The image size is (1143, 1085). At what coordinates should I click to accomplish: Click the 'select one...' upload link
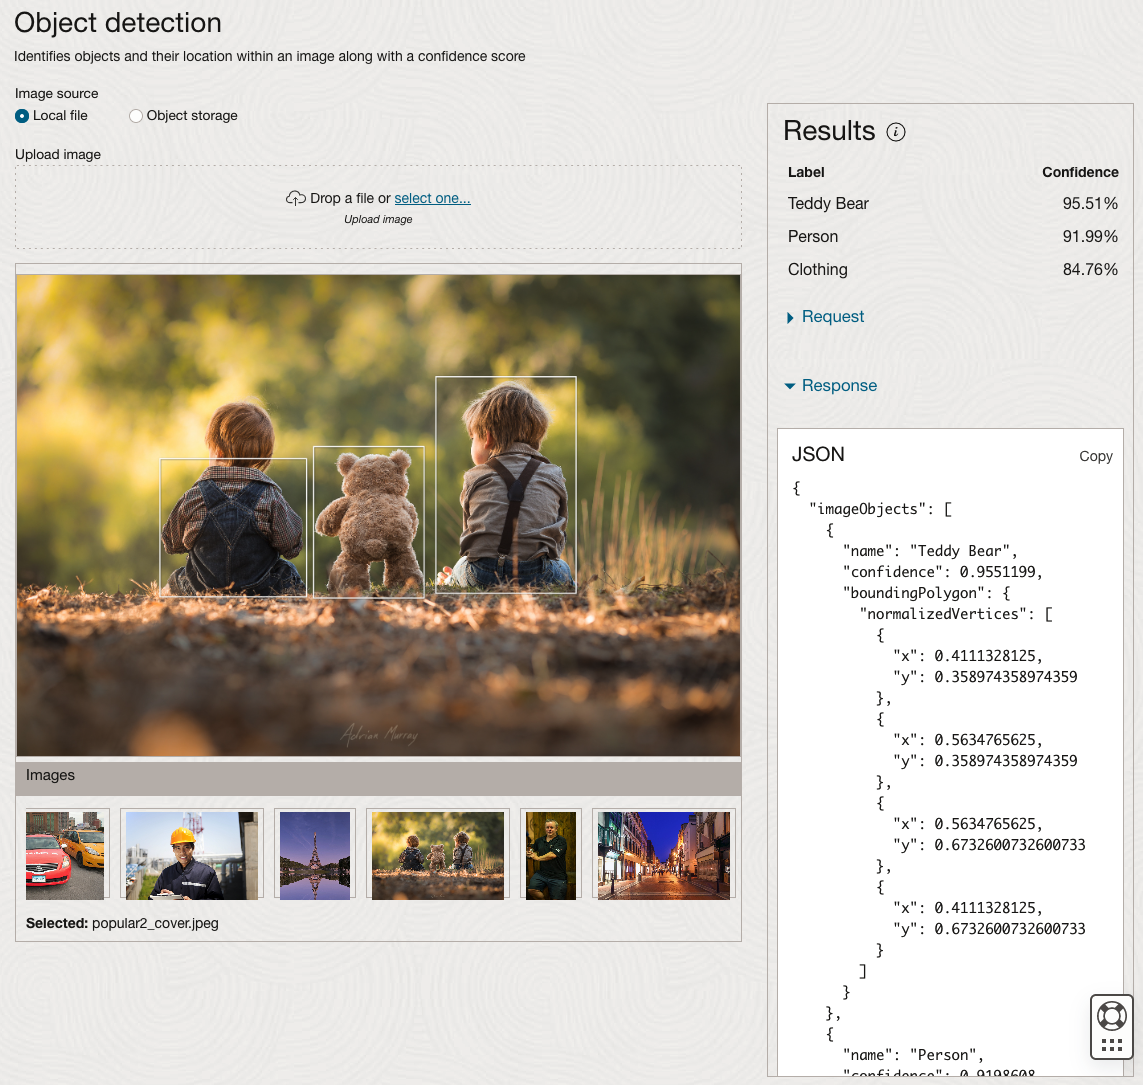coord(432,198)
